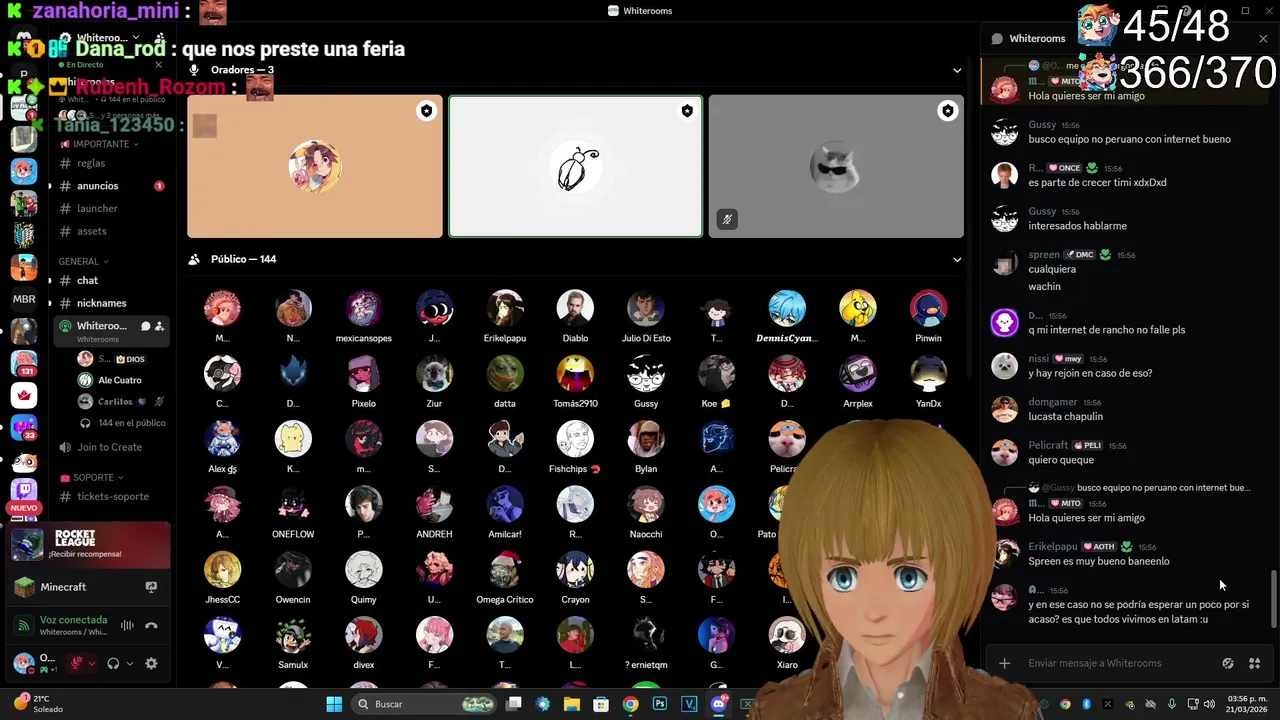Select the middle speaker video tile
Viewport: 1280px width, 720px height.
pyautogui.click(x=575, y=166)
